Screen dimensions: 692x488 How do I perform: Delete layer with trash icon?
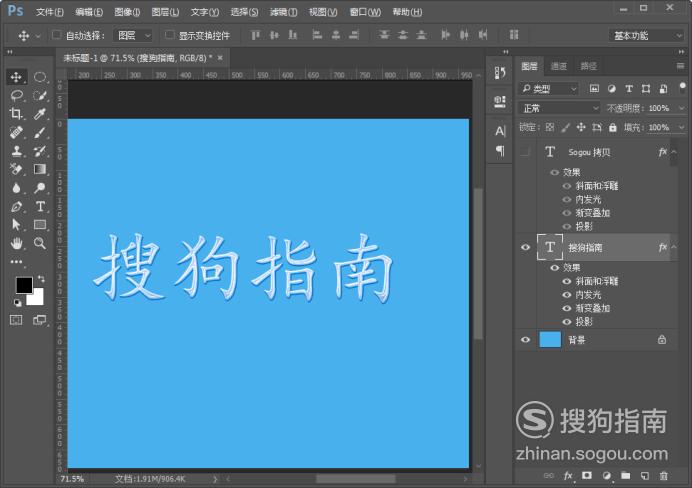click(x=664, y=476)
